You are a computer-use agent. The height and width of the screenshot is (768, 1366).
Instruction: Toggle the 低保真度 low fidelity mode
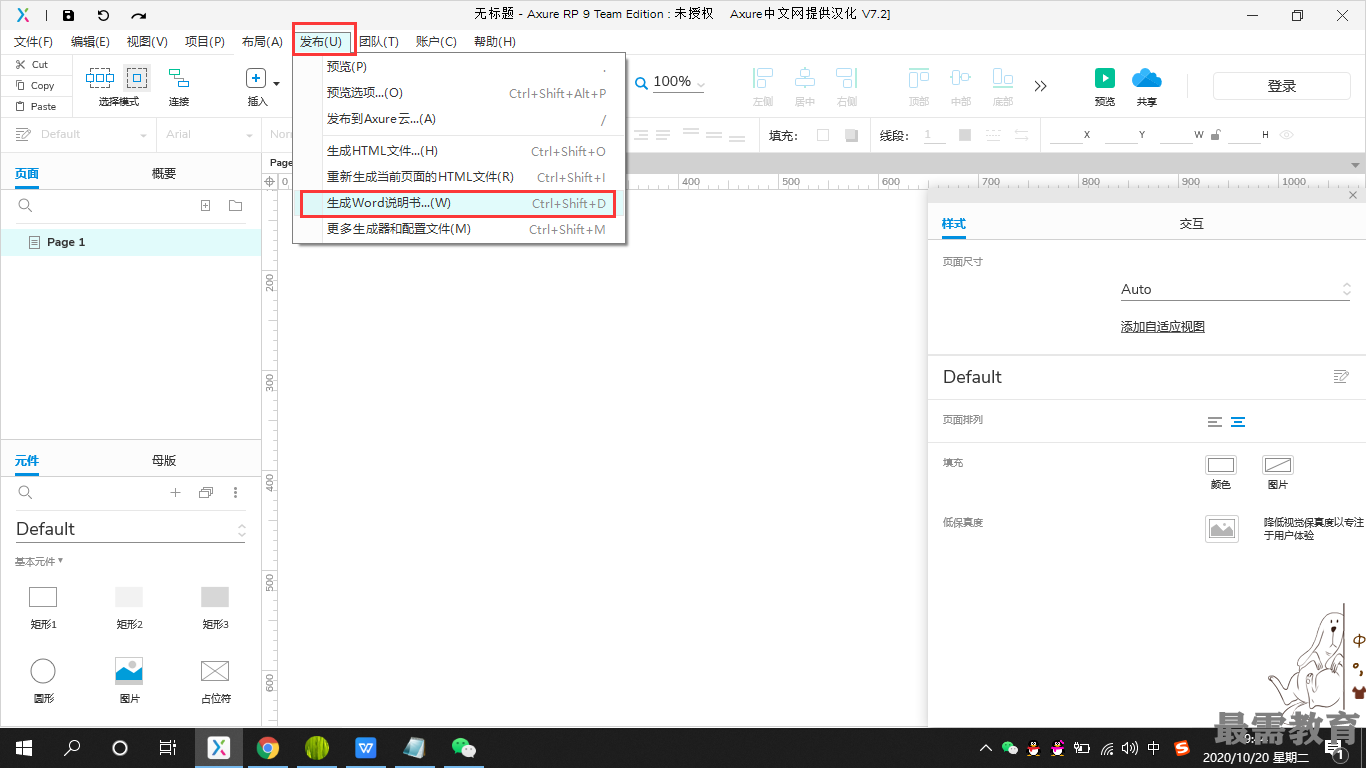pyautogui.click(x=1222, y=529)
